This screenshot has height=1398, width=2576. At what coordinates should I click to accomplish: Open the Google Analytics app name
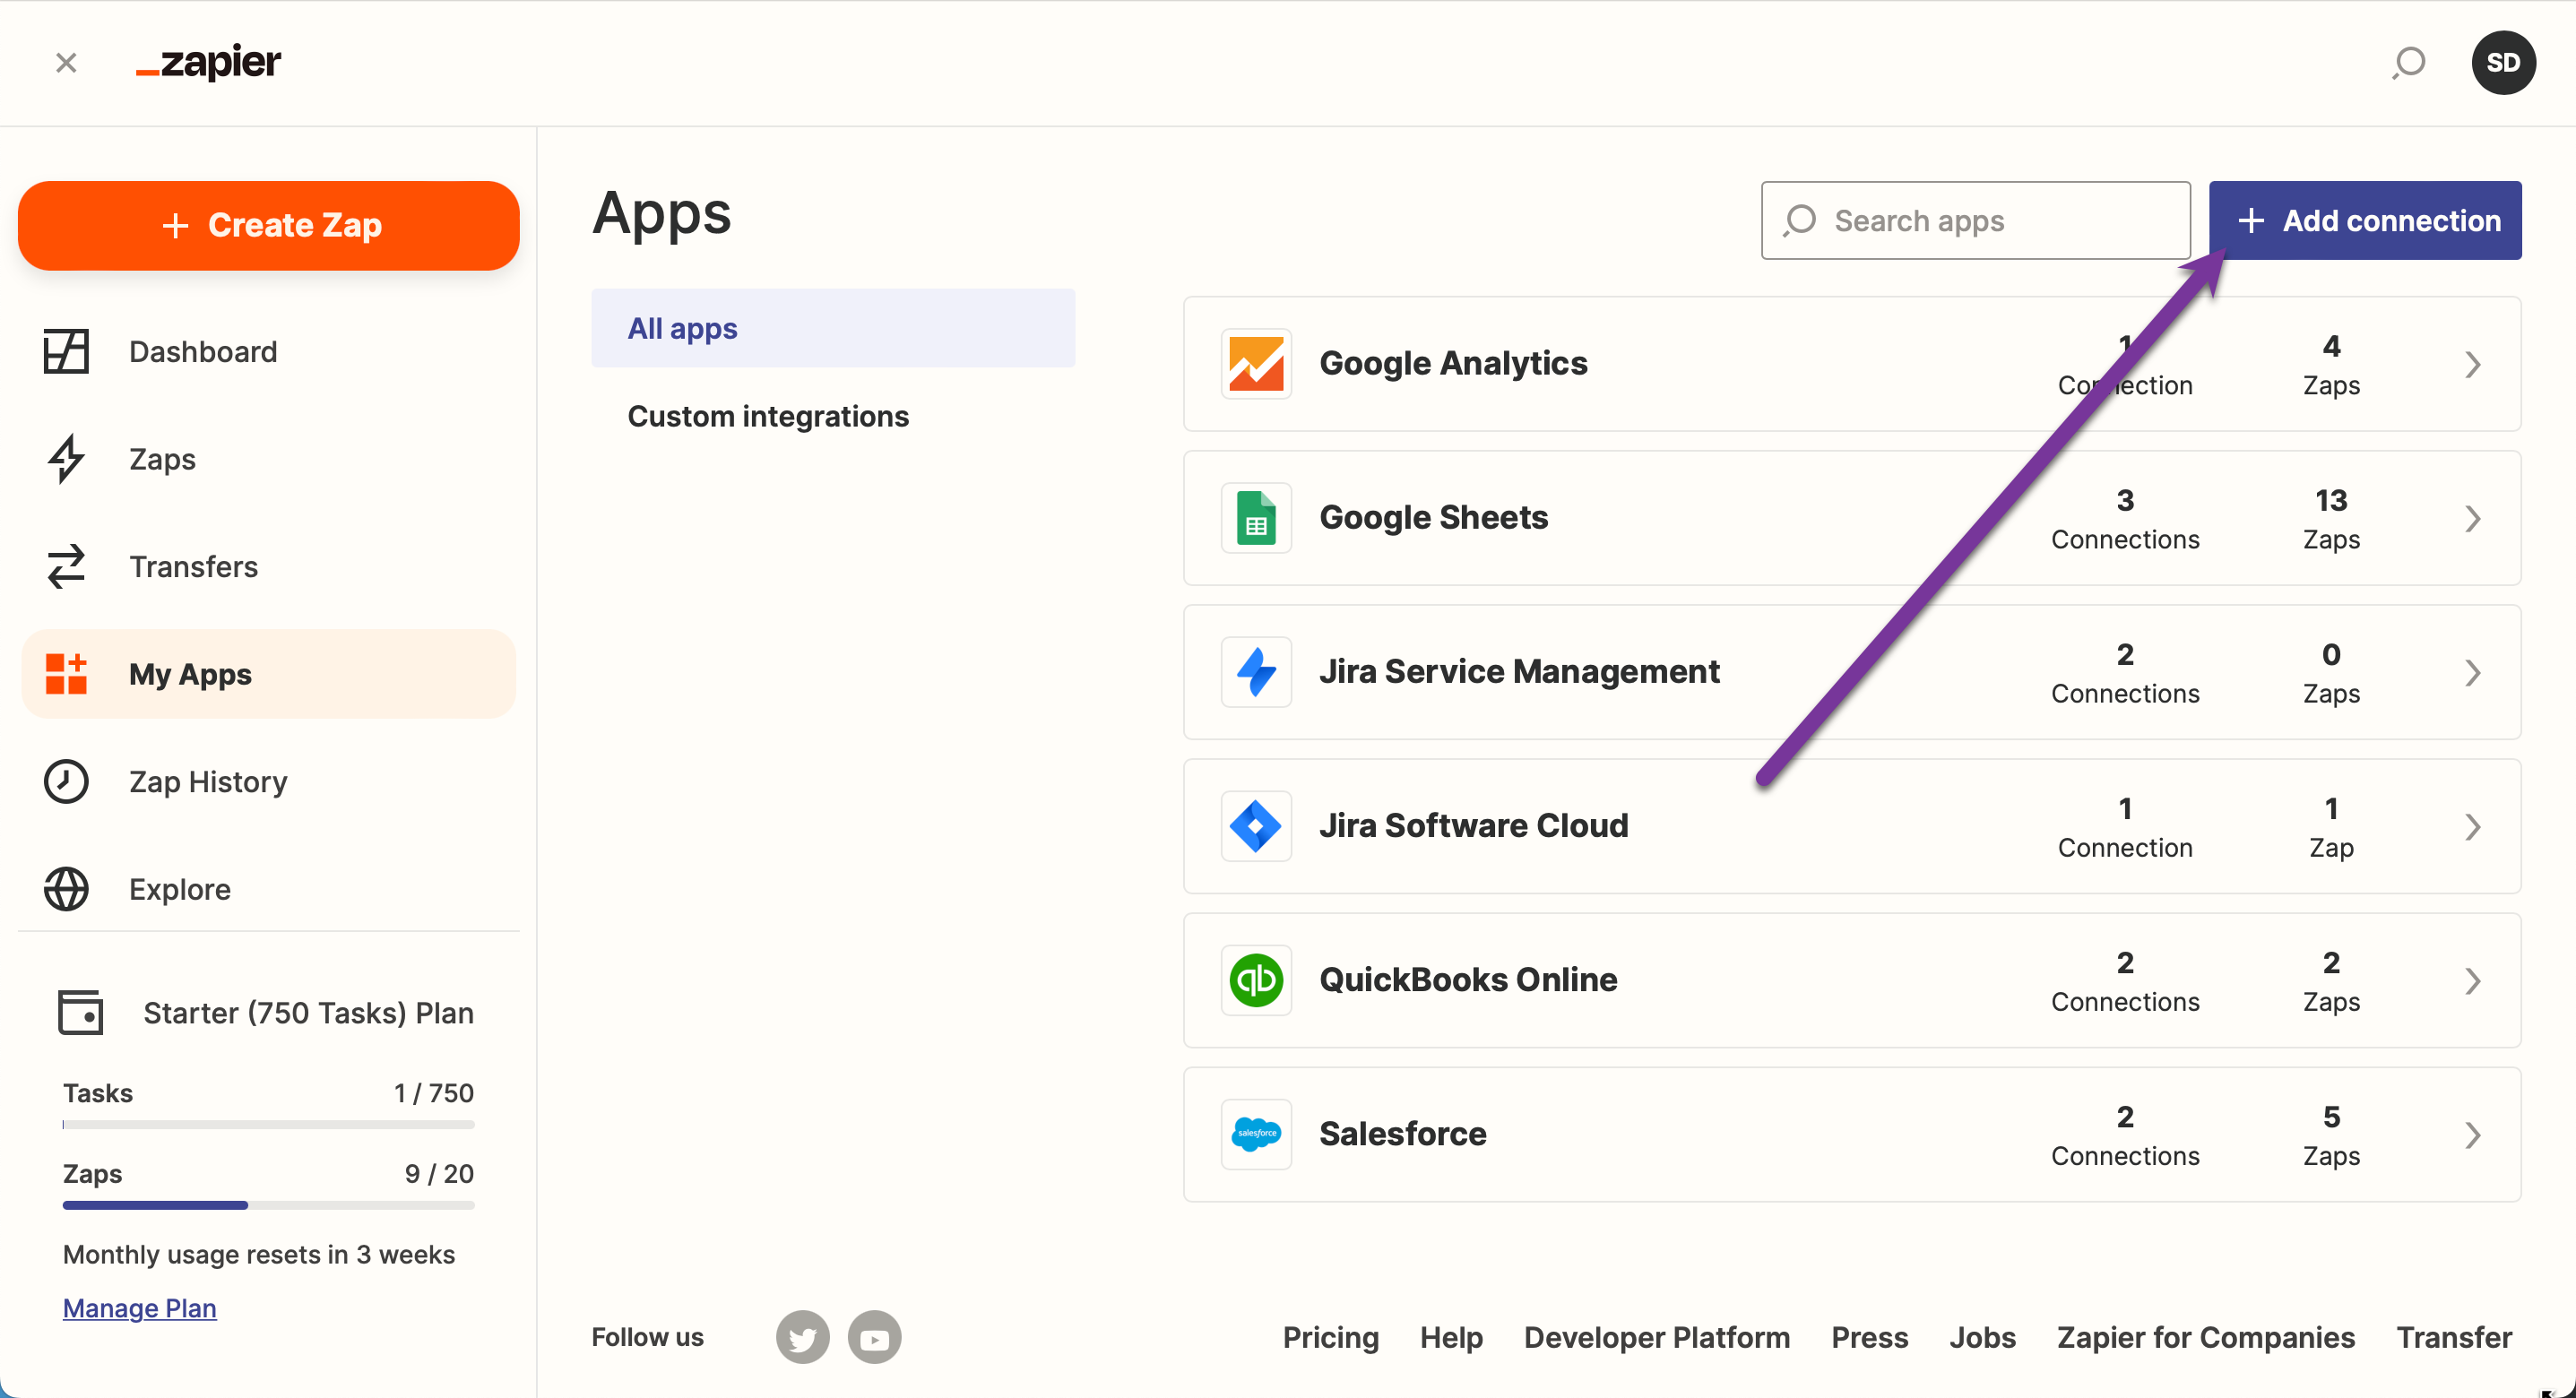[x=1453, y=363]
